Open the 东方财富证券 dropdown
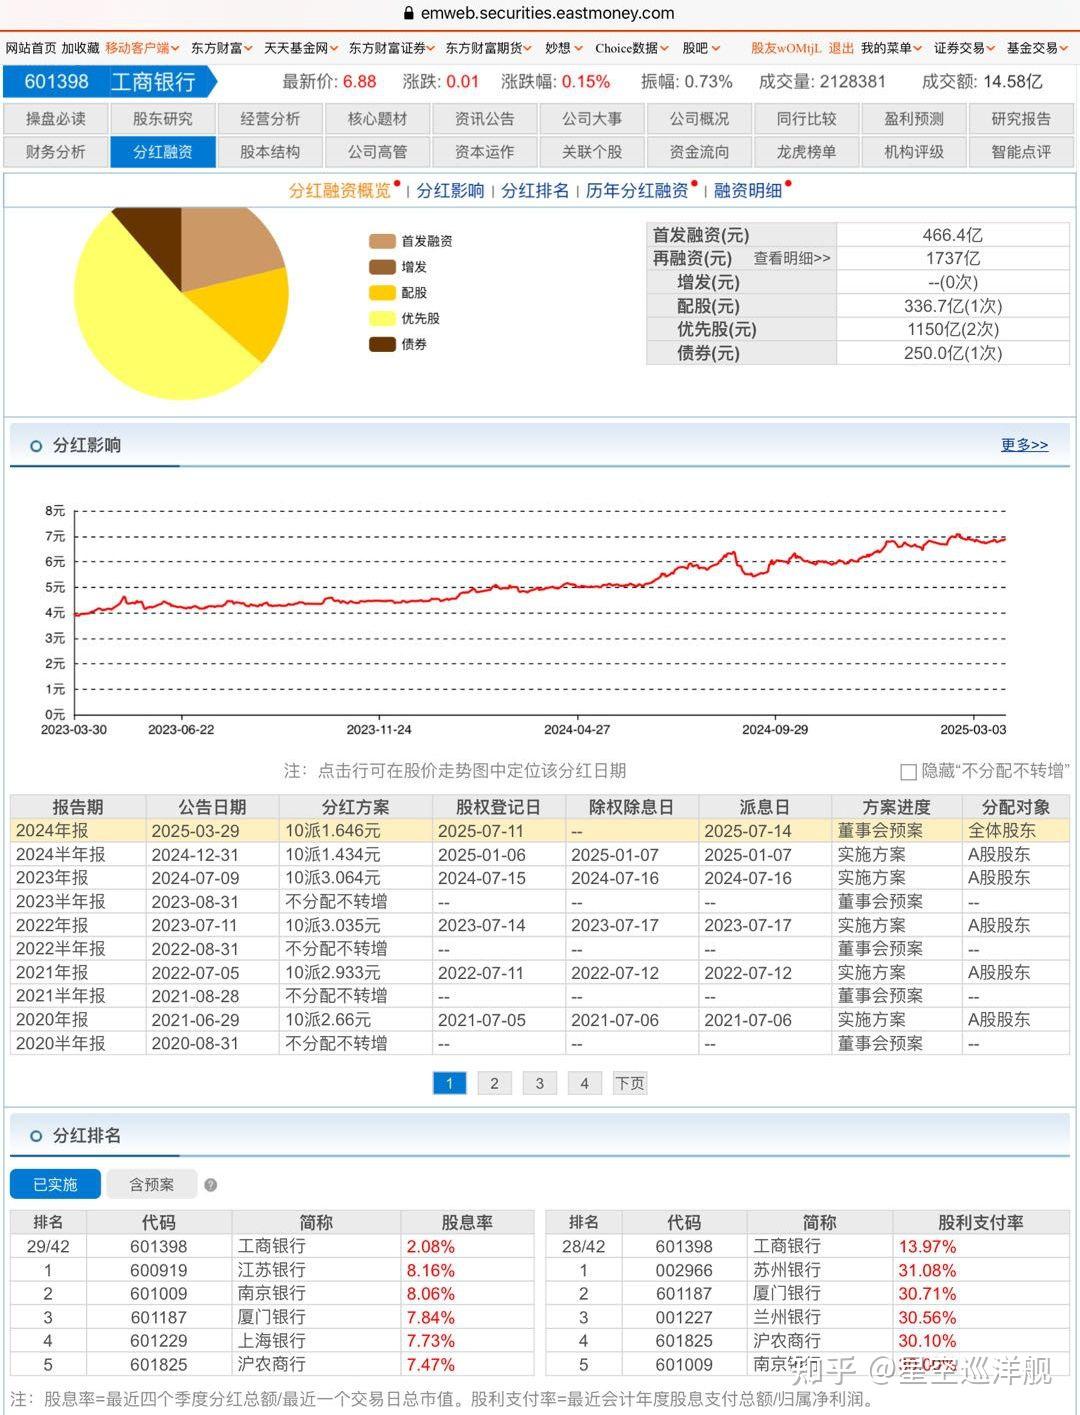Viewport: 1080px width, 1415px height. (392, 48)
